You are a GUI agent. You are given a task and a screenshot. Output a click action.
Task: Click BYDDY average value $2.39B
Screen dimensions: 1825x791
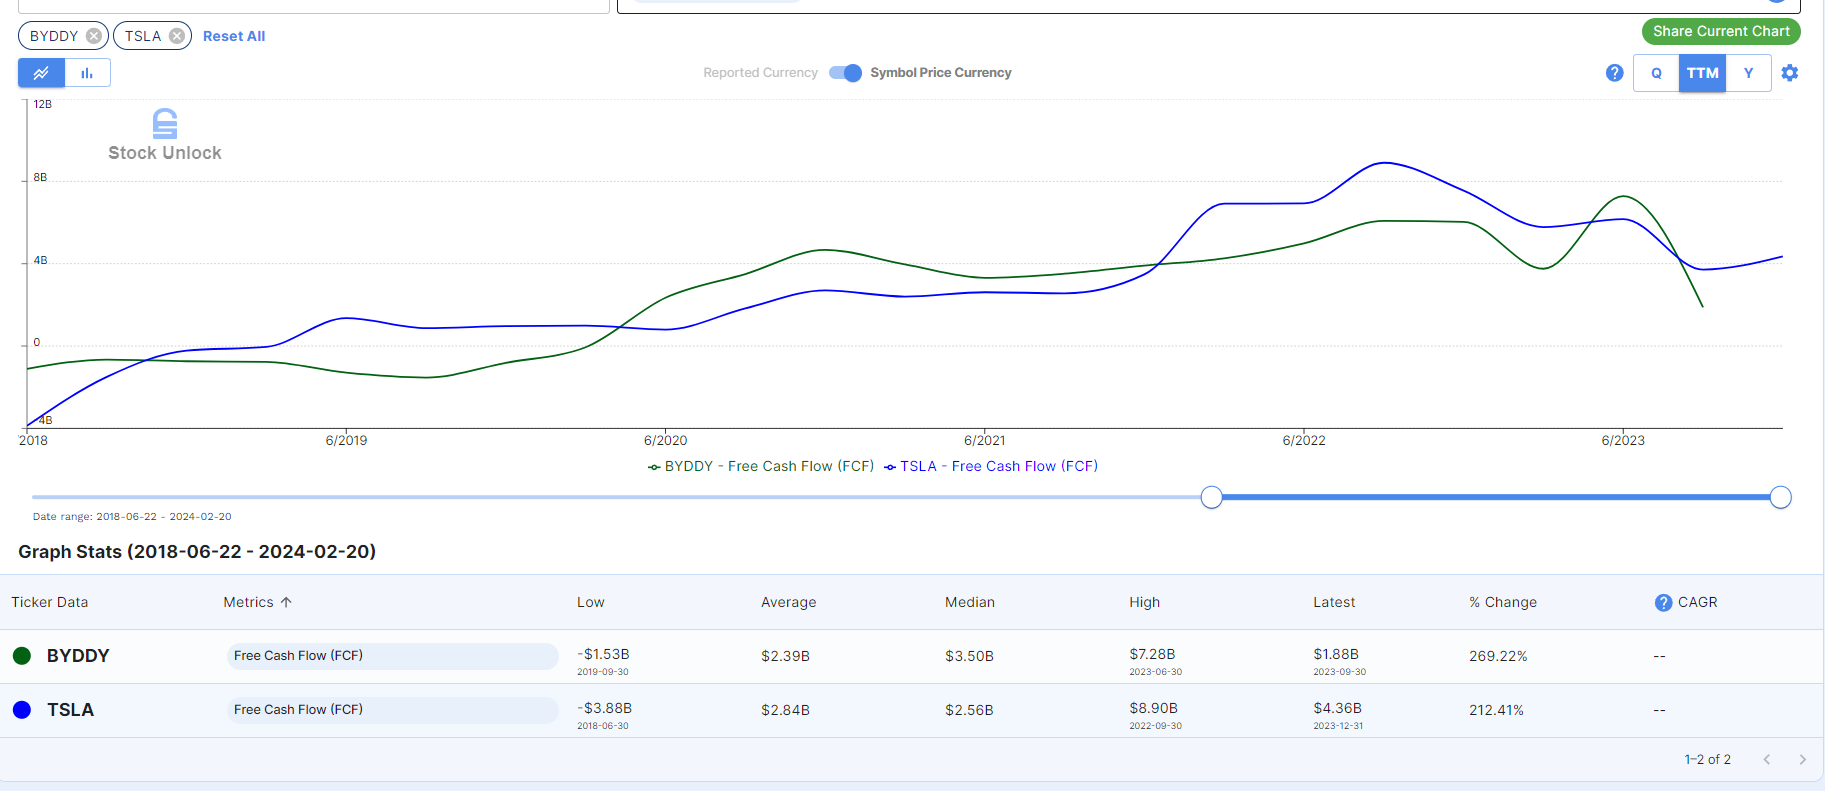(x=785, y=656)
